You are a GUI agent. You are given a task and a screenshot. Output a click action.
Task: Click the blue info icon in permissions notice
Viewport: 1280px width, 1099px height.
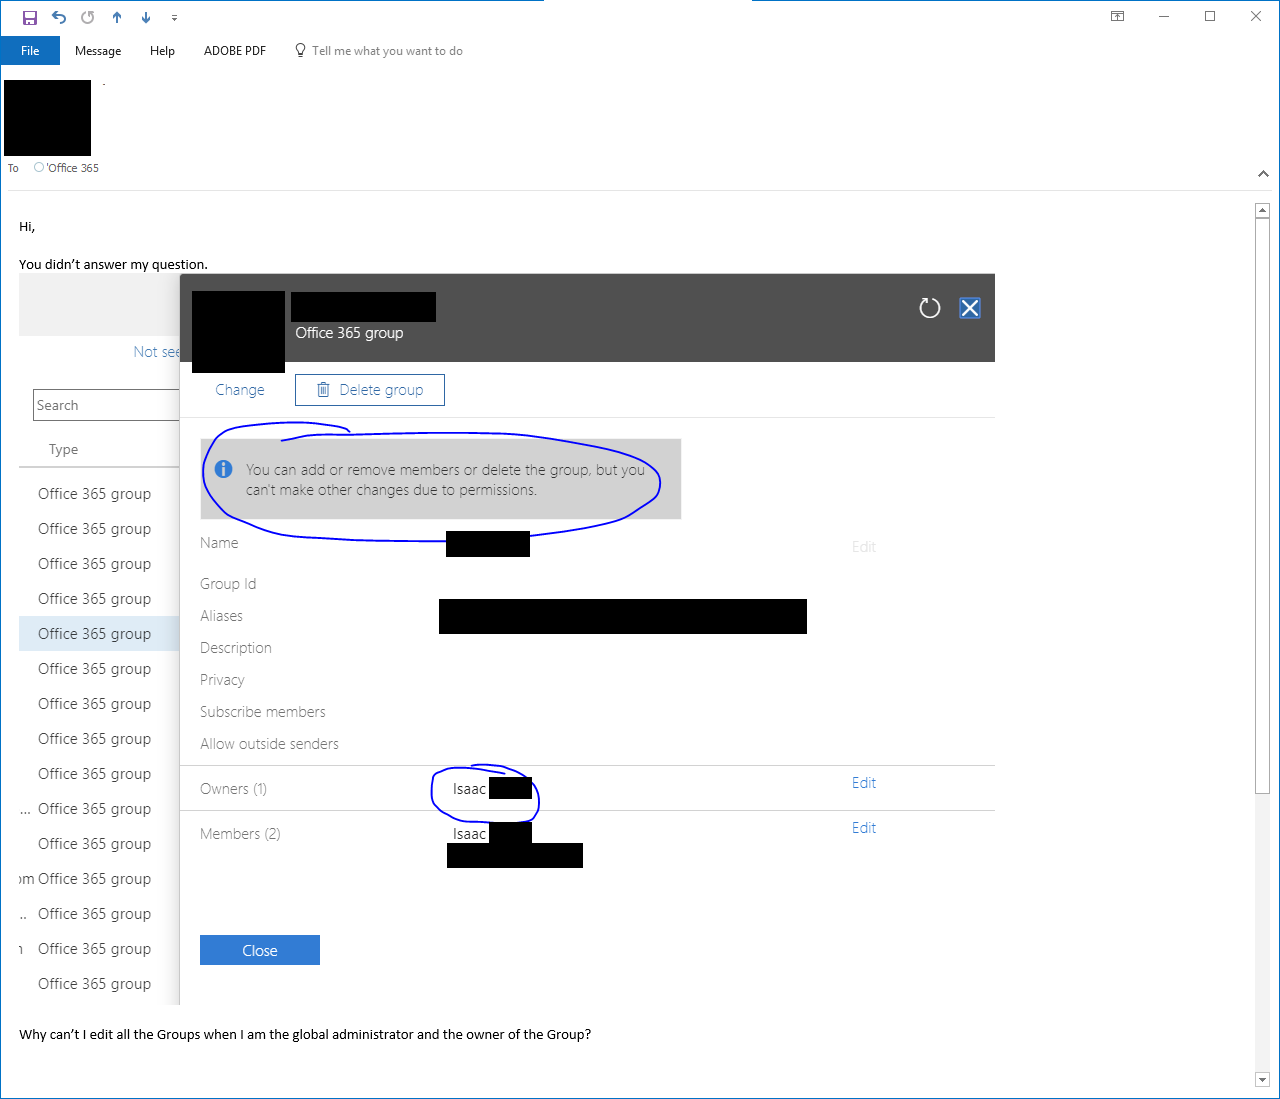pyautogui.click(x=224, y=469)
